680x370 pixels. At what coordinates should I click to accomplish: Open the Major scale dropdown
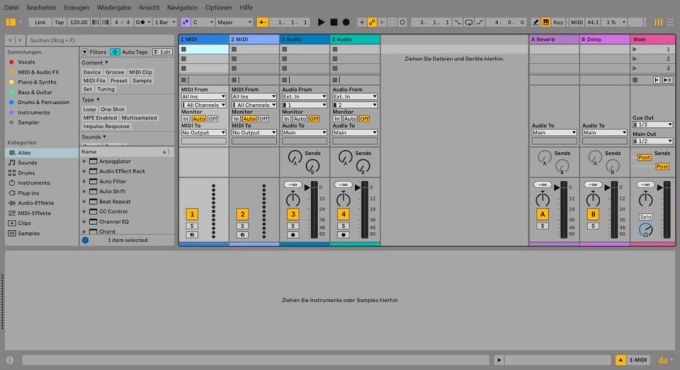(x=234, y=22)
